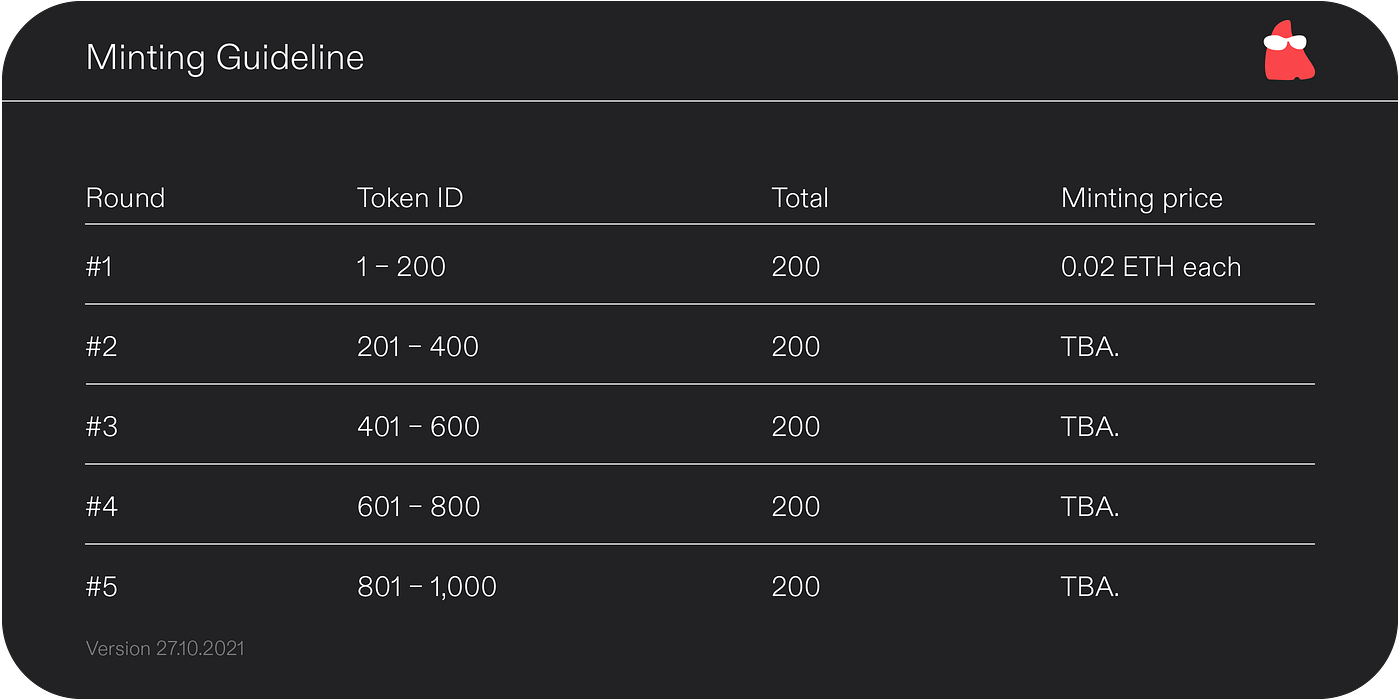The height and width of the screenshot is (700, 1400).
Task: Click the total 200 in round #5 row
Action: coord(796,587)
